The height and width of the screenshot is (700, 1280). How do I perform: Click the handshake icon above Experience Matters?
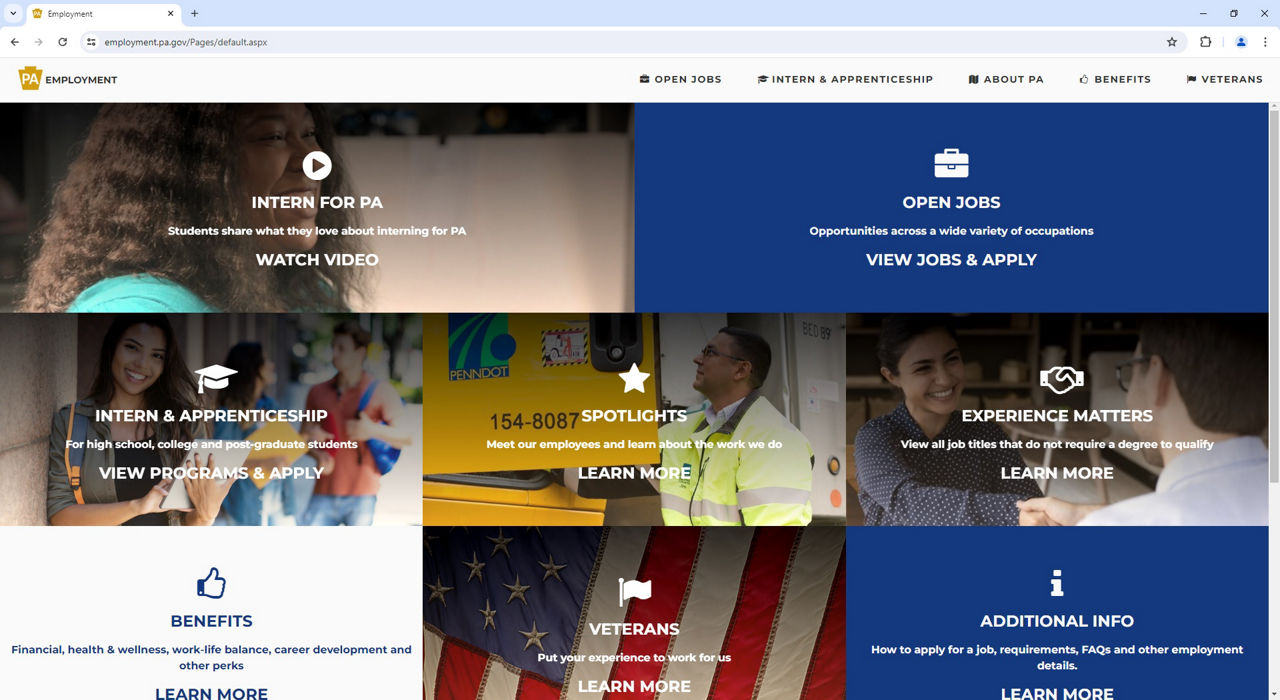pos(1061,379)
